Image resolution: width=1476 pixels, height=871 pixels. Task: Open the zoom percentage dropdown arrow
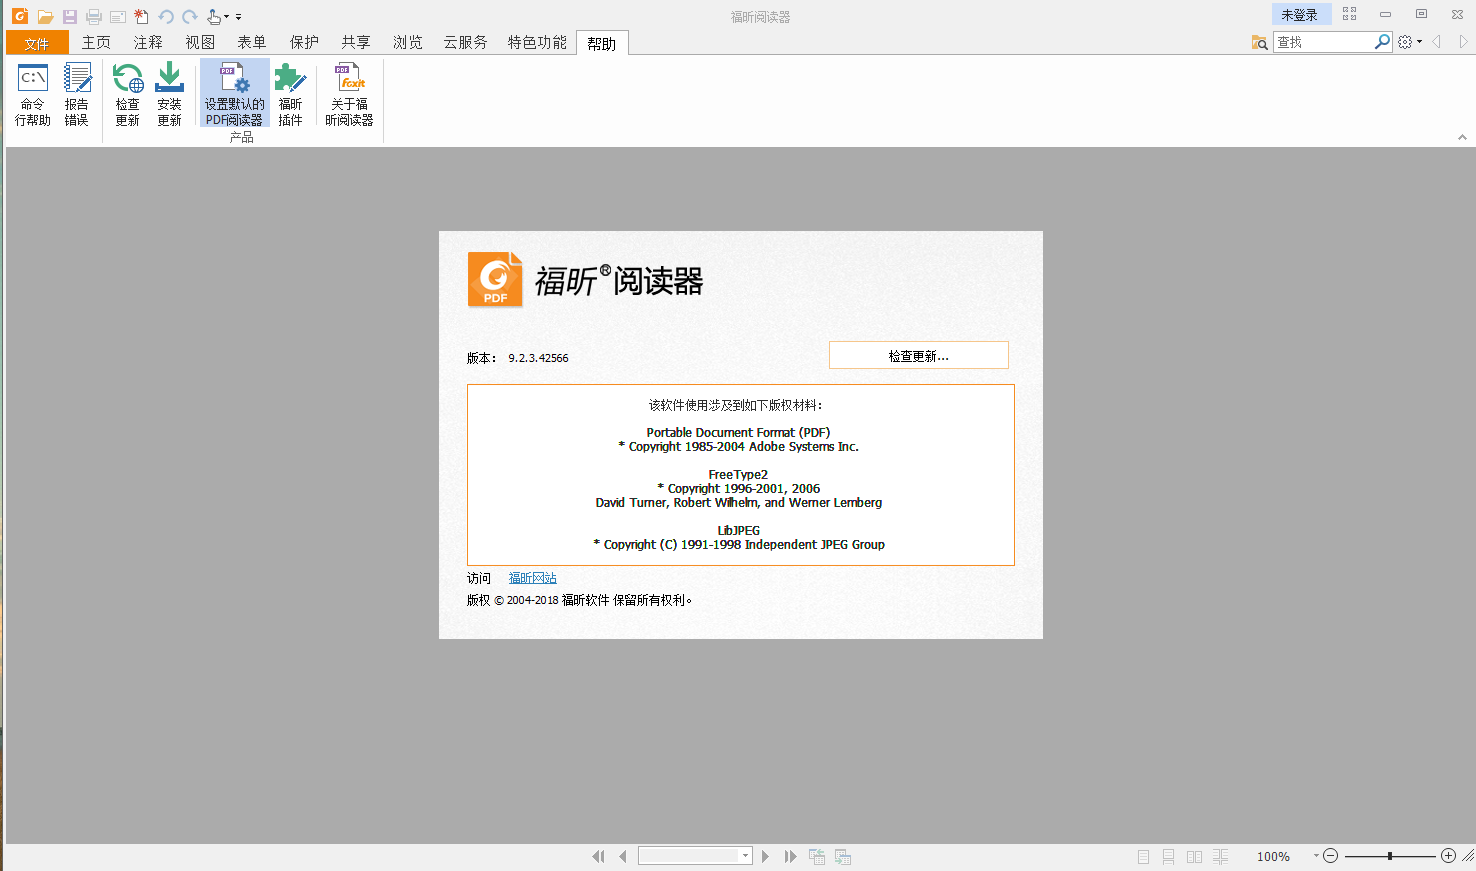[x=1316, y=856]
